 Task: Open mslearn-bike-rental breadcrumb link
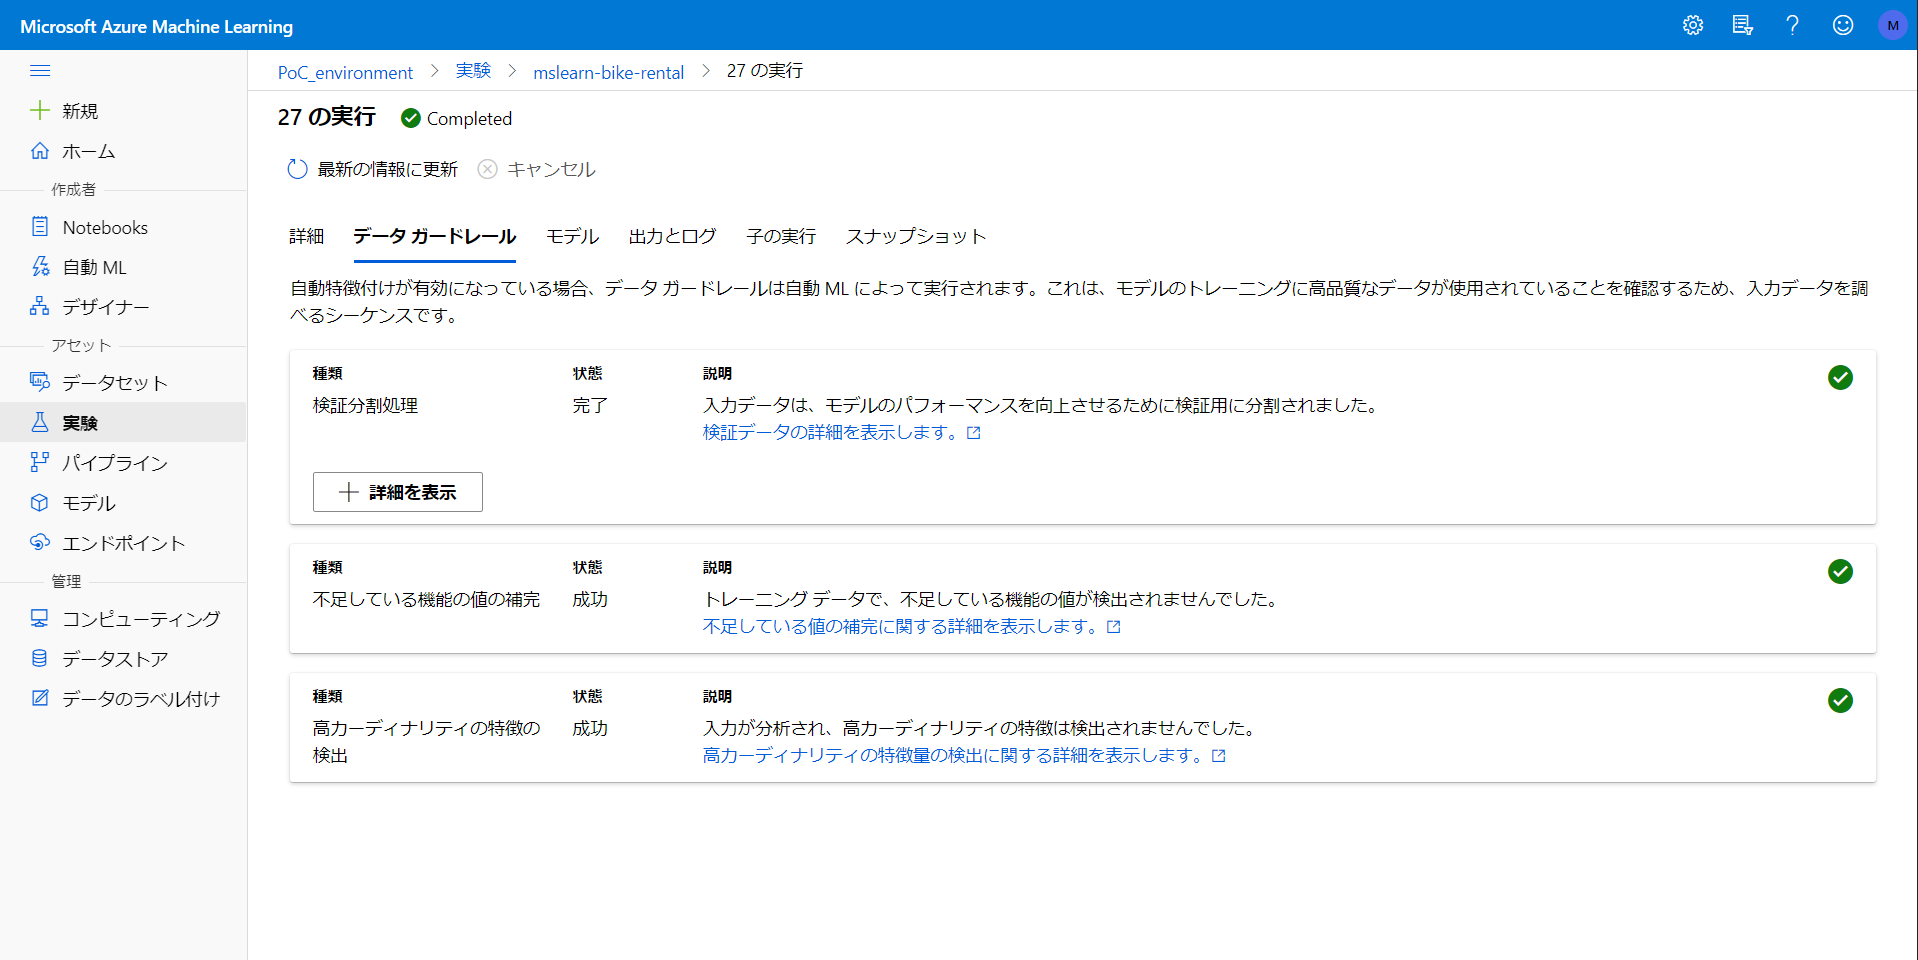pyautogui.click(x=609, y=72)
